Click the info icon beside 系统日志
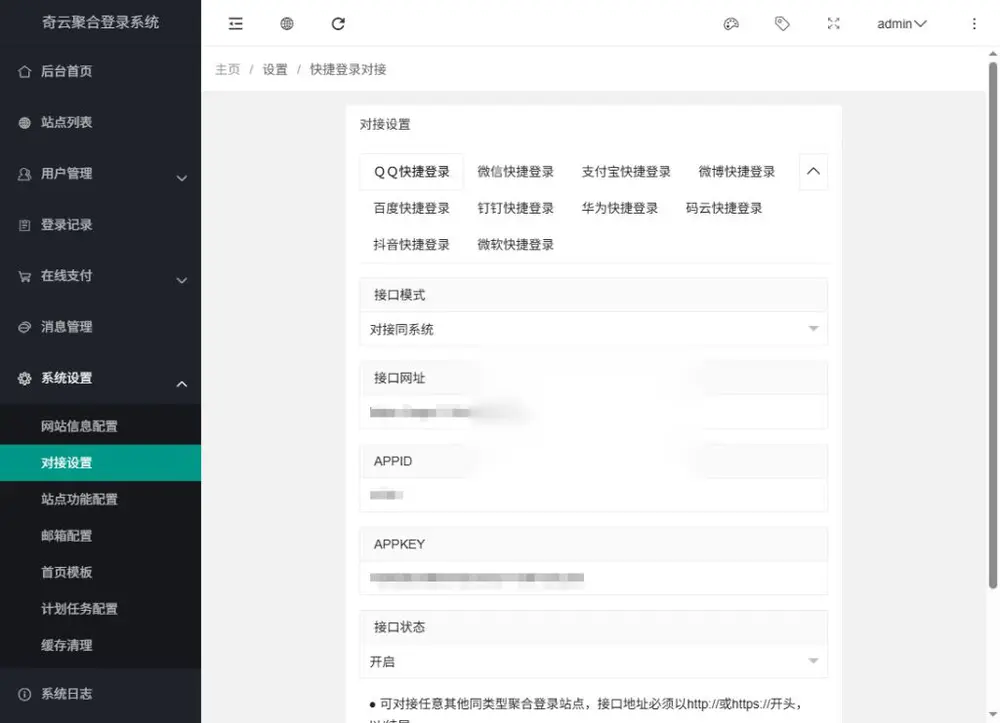 click(x=24, y=694)
